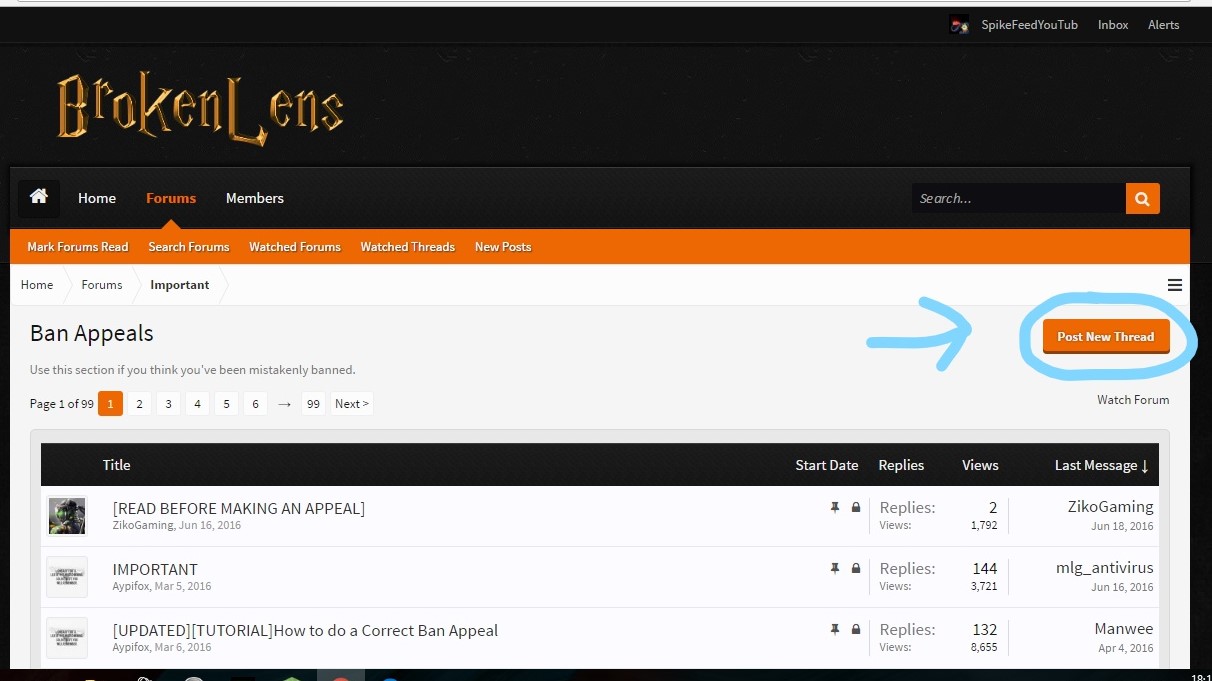Sort threads by Start Date column
This screenshot has width=1212, height=681.
[x=827, y=465]
